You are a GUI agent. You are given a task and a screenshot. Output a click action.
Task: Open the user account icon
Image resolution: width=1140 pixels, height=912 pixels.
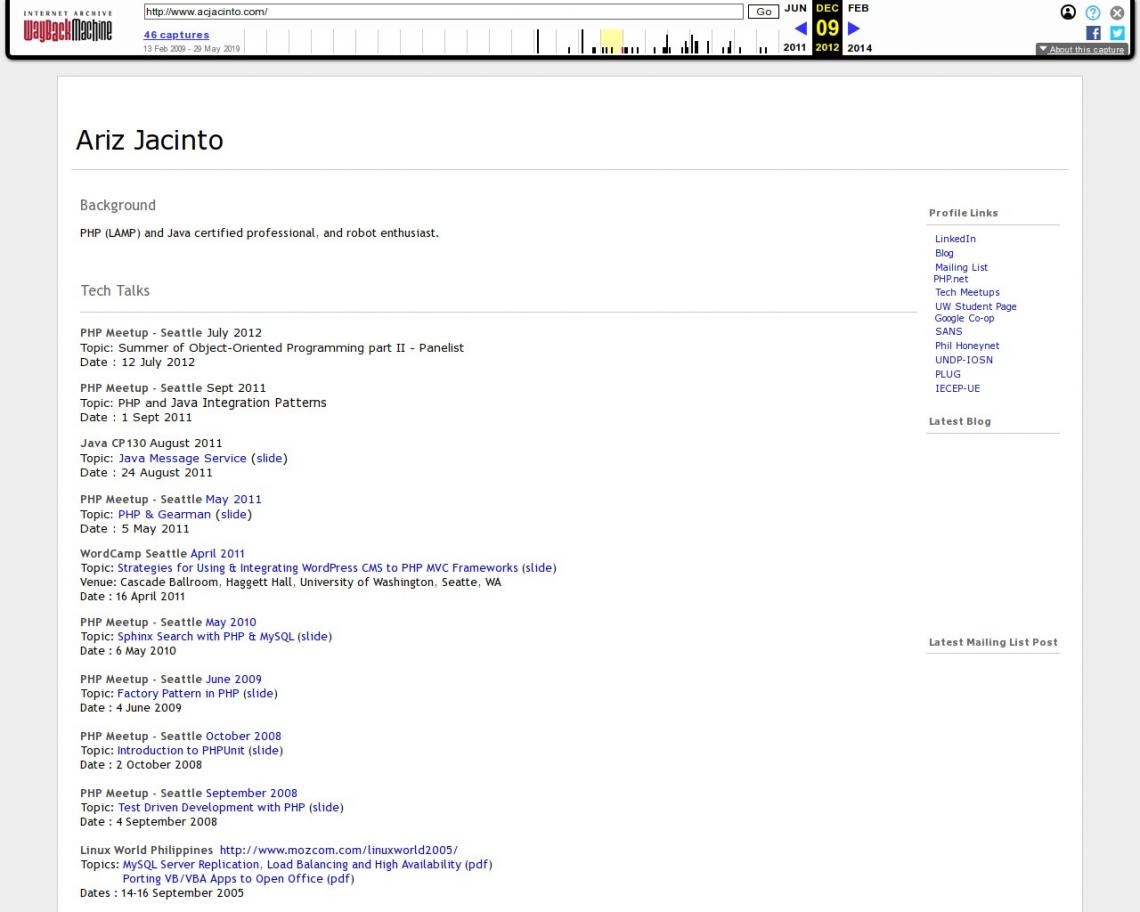coord(1068,12)
